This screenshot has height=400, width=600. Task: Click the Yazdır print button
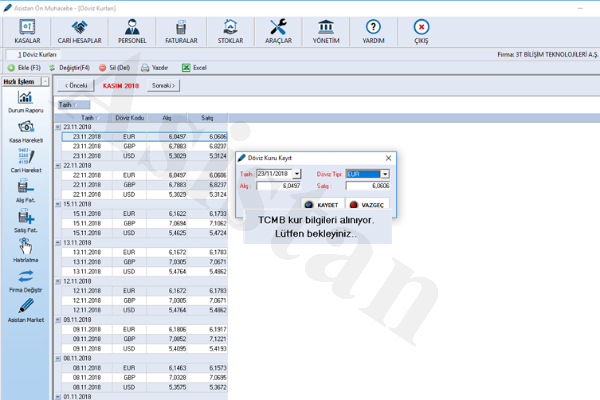click(155, 68)
